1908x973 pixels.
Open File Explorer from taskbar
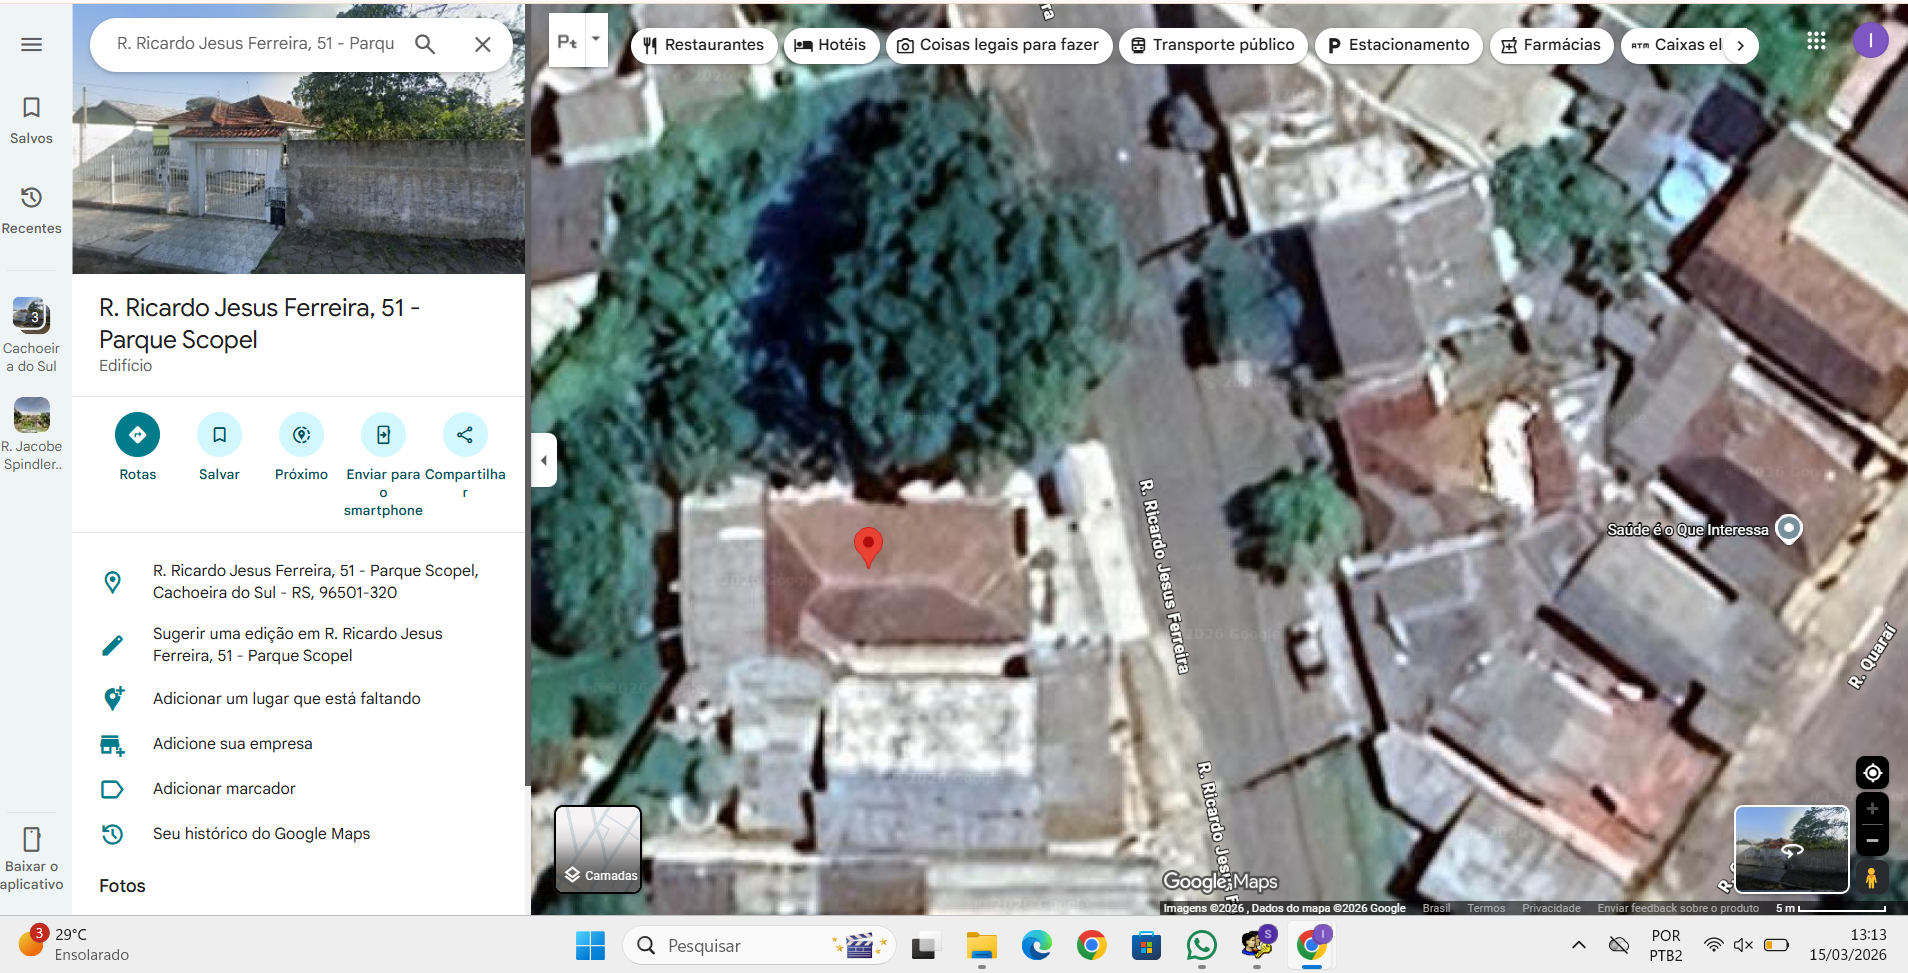click(x=981, y=945)
